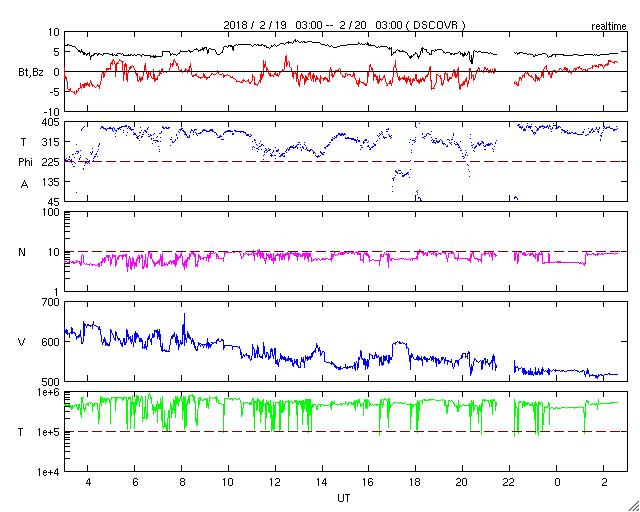Screen dimensions: 640x512
Task: Click the "-5" tick on the Bt,Bz axis
Action: pyautogui.click(x=55, y=92)
